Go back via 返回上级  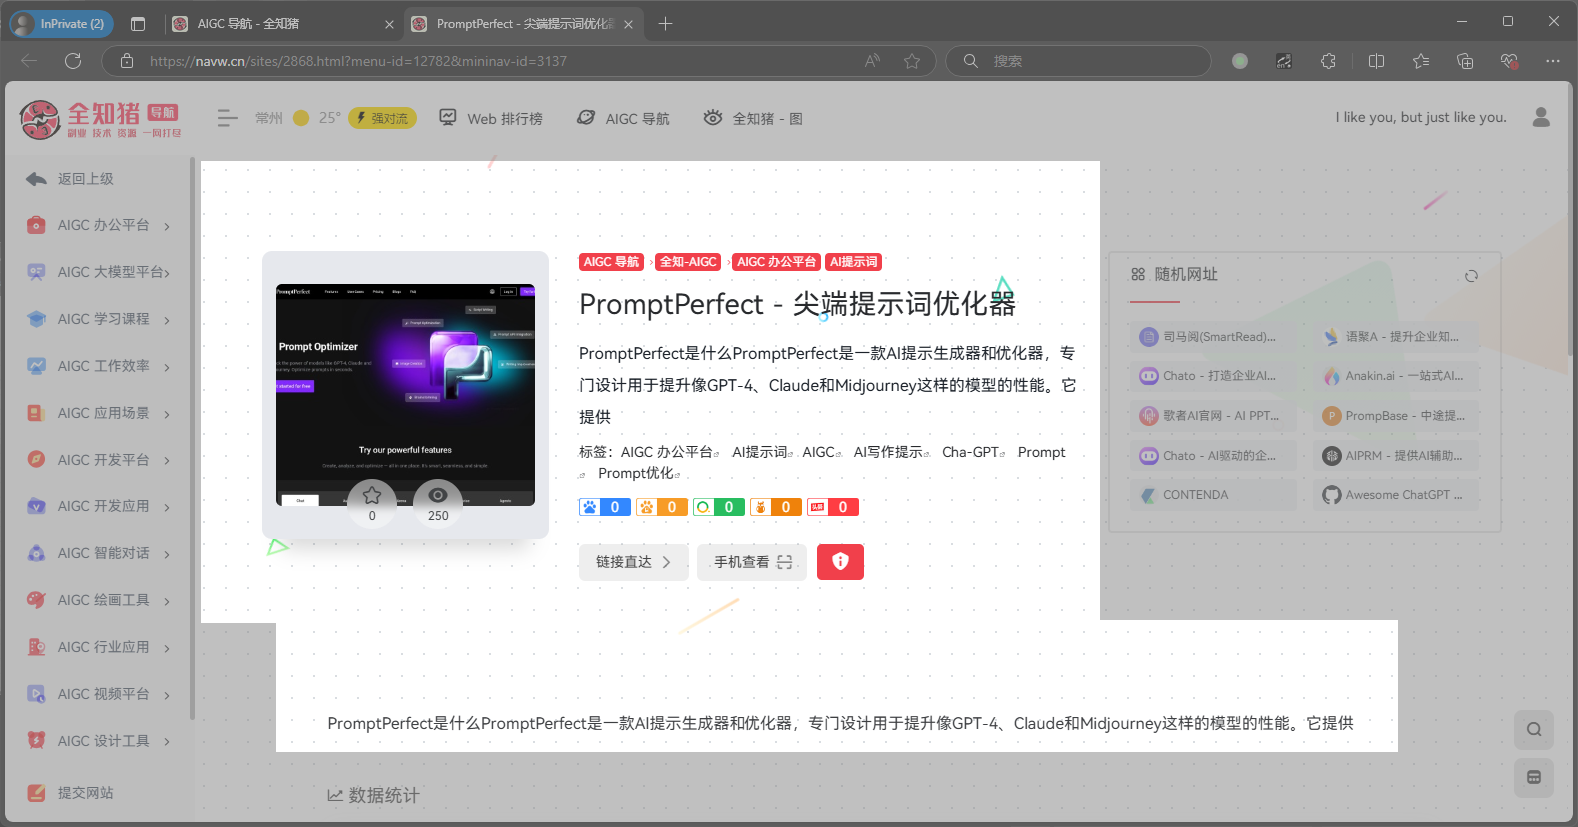point(70,178)
